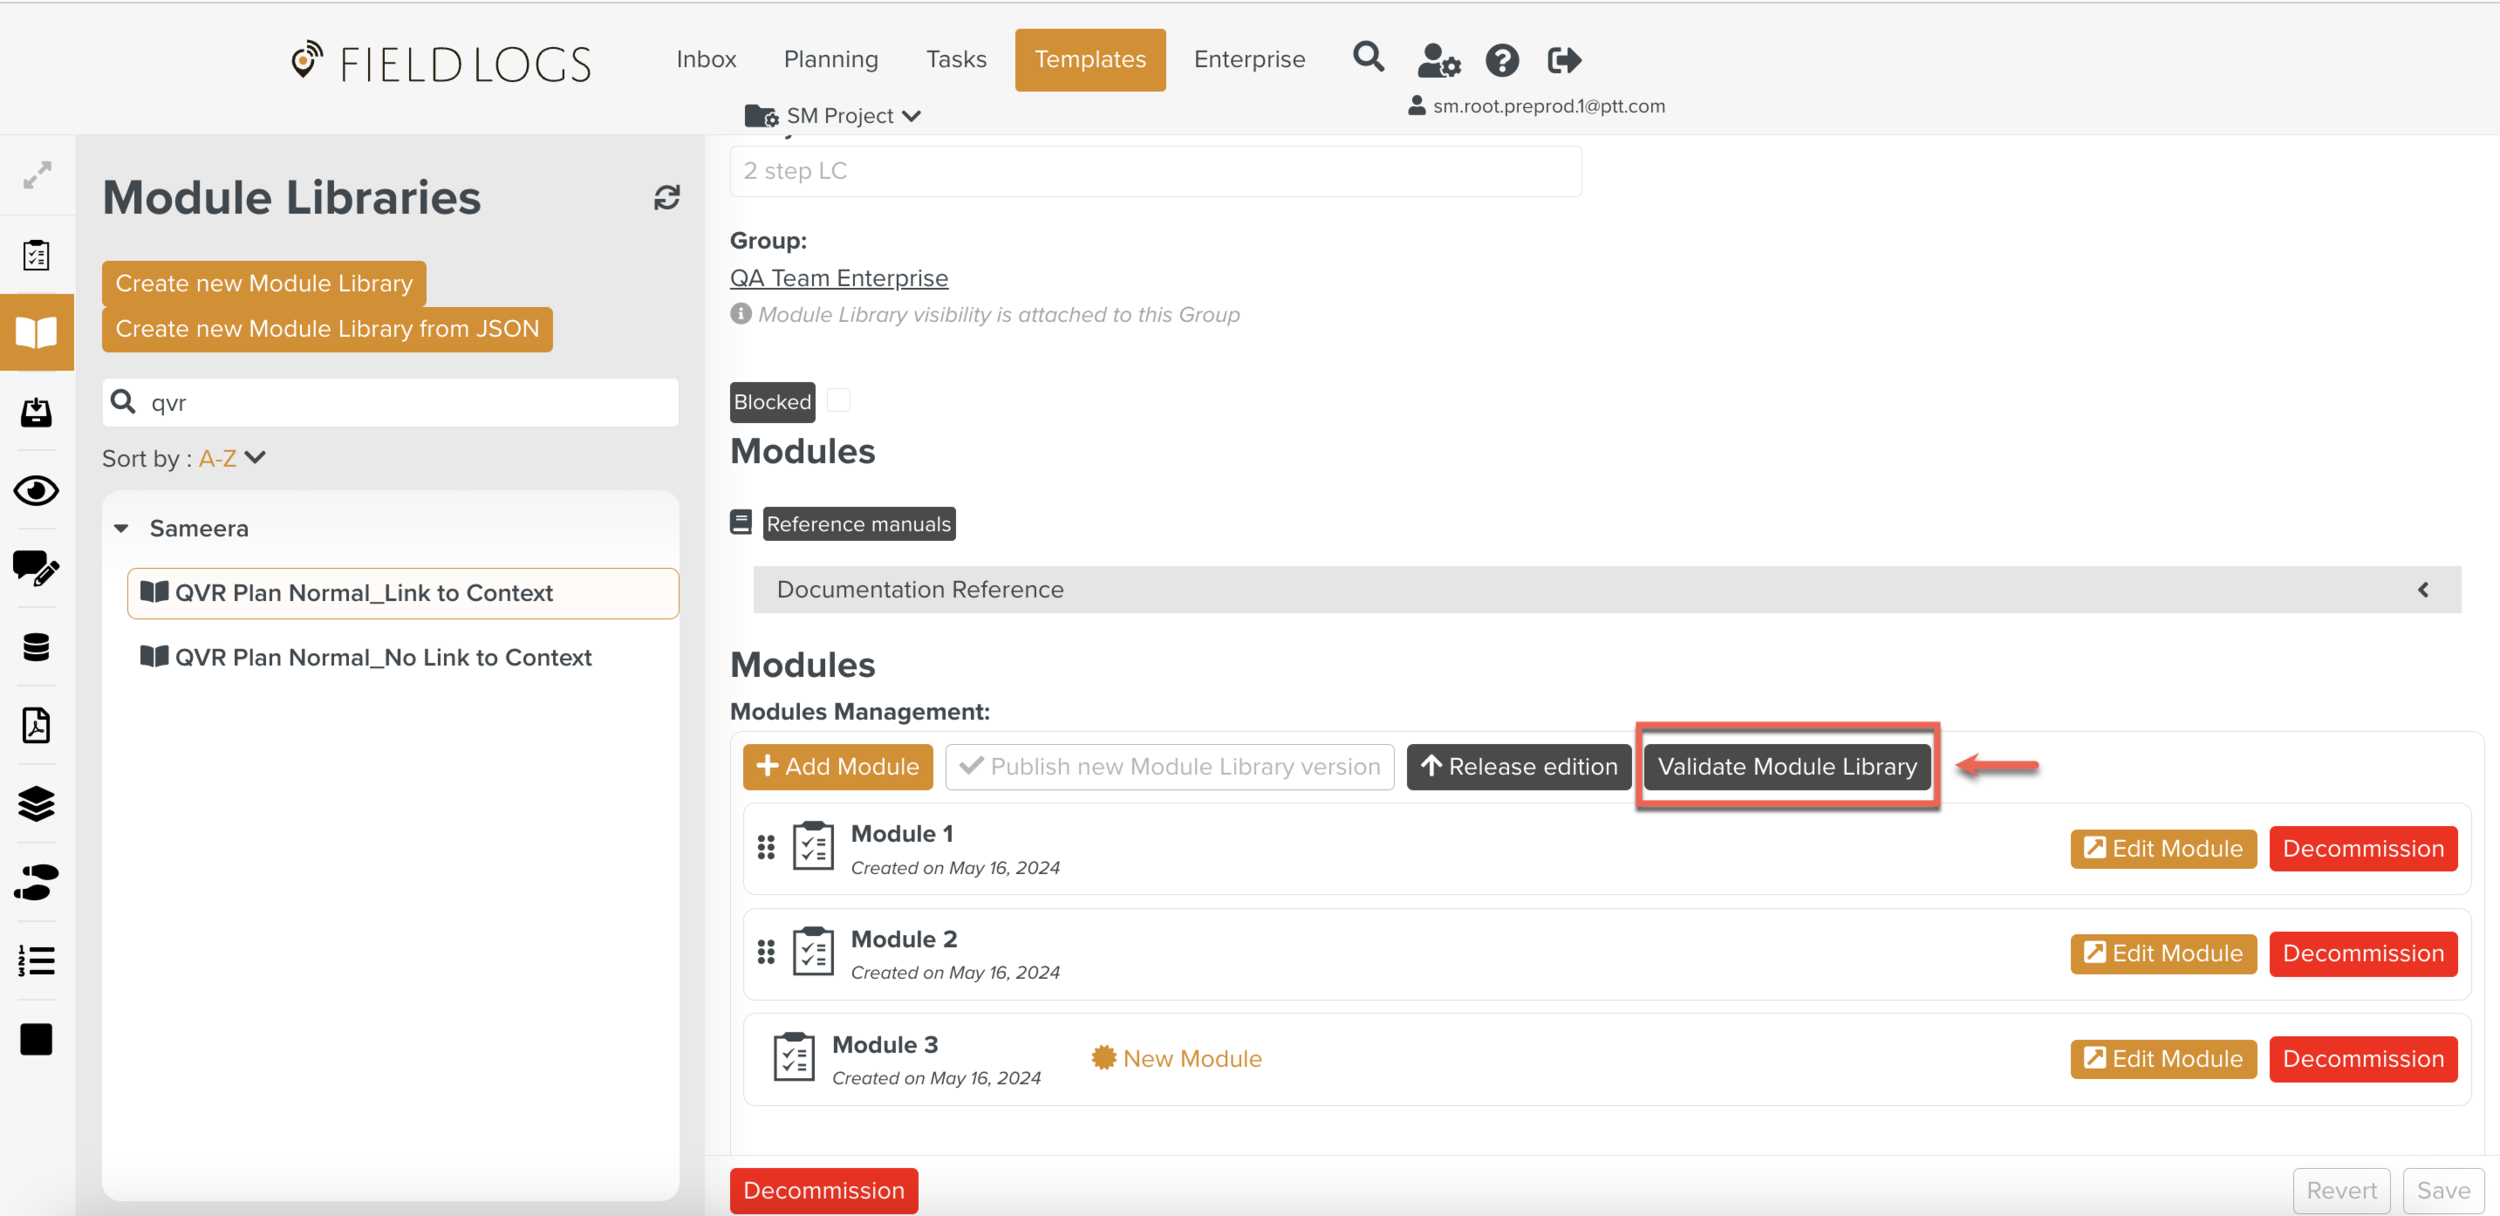The image size is (2500, 1216).
Task: Toggle the Blocked checkbox
Action: click(839, 401)
